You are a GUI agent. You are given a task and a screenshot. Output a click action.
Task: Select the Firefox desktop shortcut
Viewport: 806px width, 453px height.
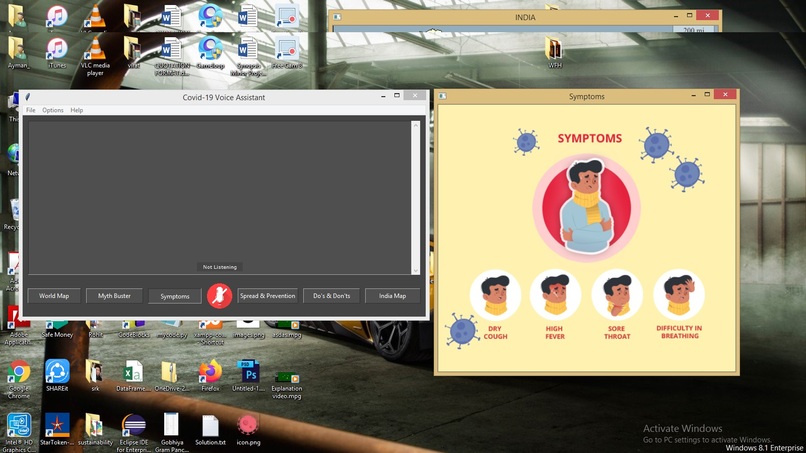(210, 376)
